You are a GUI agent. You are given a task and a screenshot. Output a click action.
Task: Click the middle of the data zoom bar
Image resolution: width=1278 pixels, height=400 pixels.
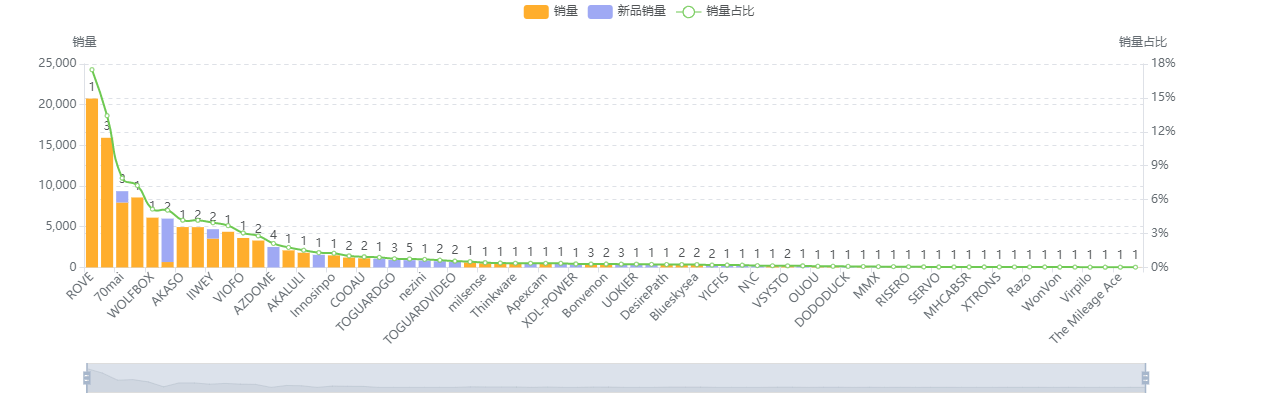pos(616,377)
